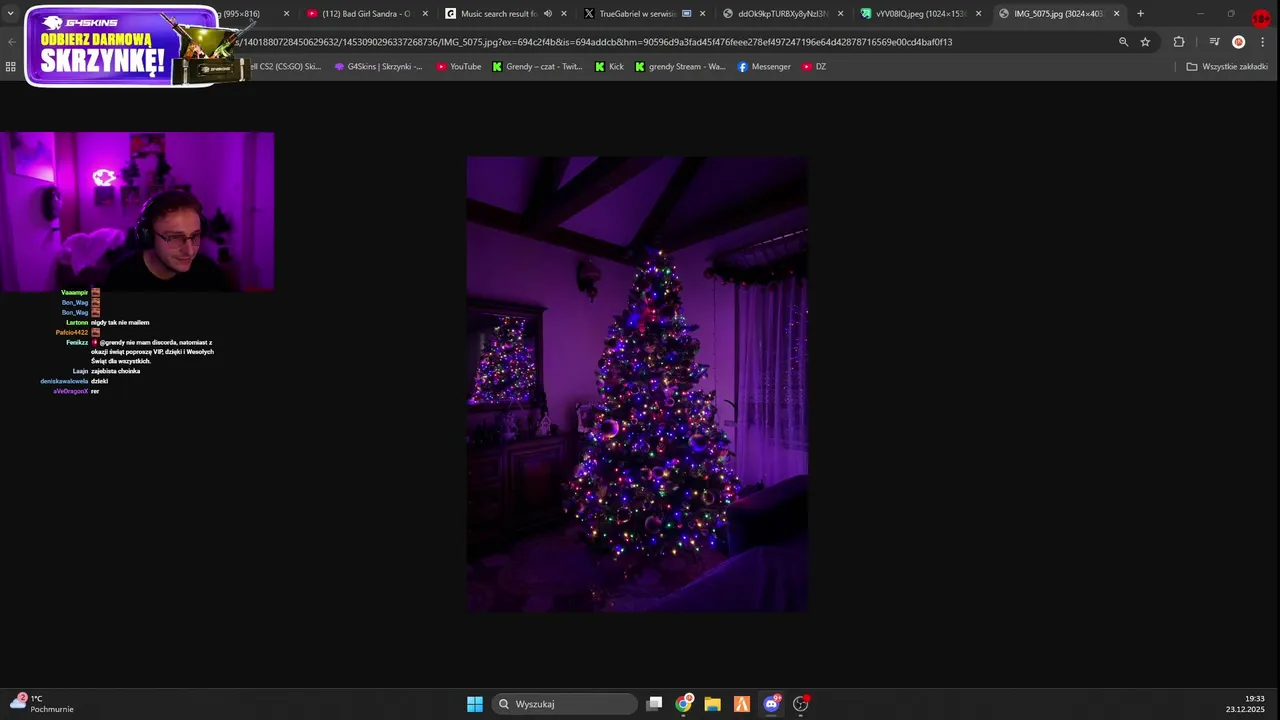Close the IMG_5075.jpg tab
This screenshot has width=1280, height=720.
[1116, 14]
